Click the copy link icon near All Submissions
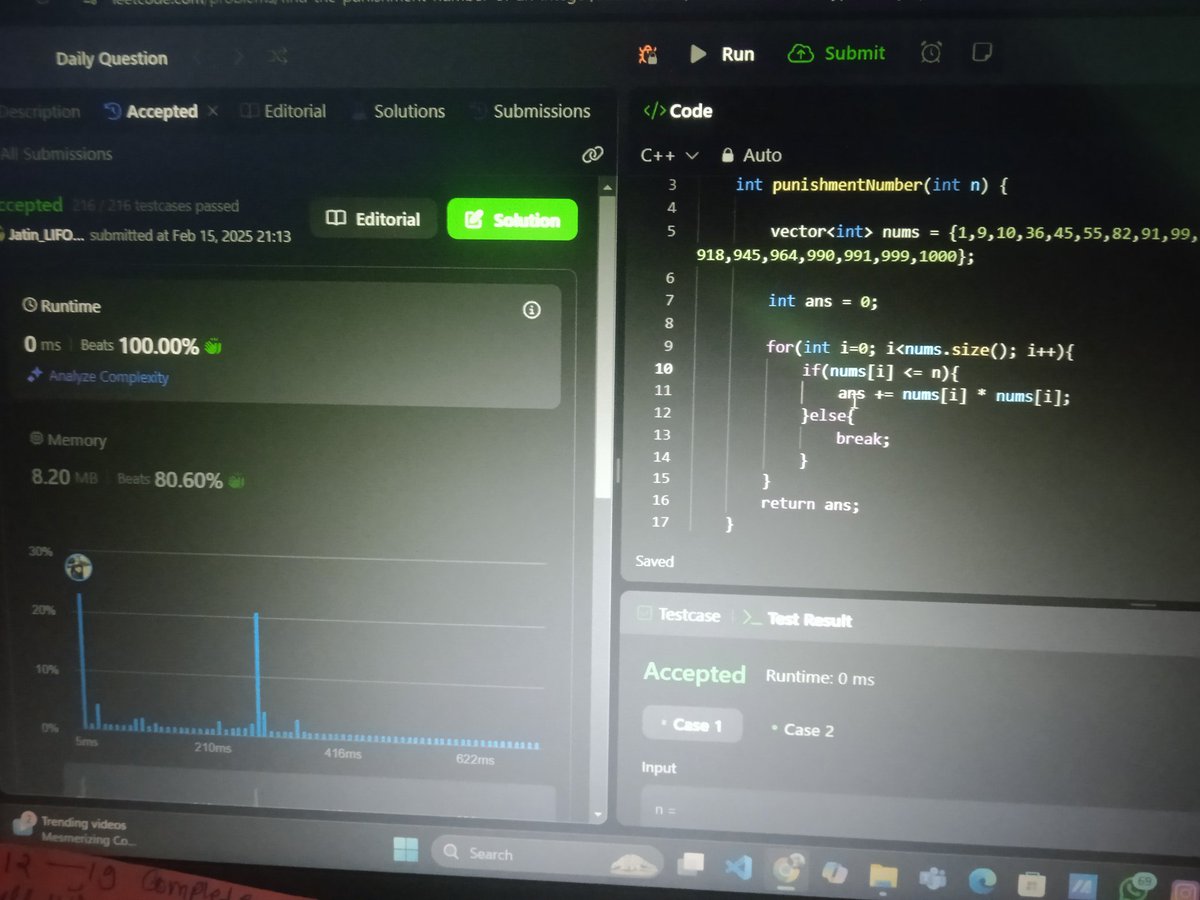 point(592,156)
